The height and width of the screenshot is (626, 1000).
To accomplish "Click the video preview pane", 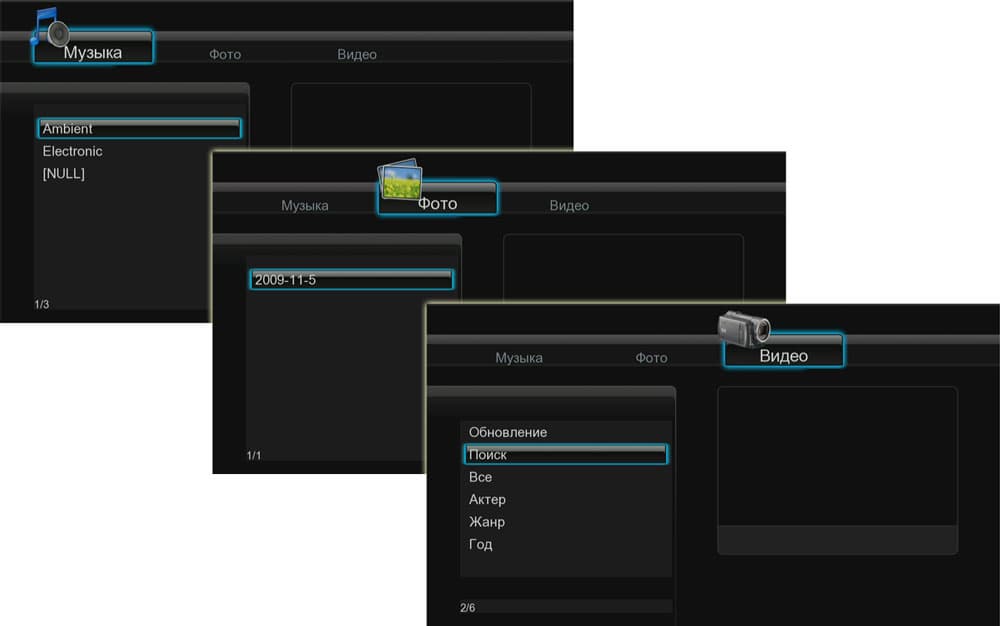I will tap(837, 470).
